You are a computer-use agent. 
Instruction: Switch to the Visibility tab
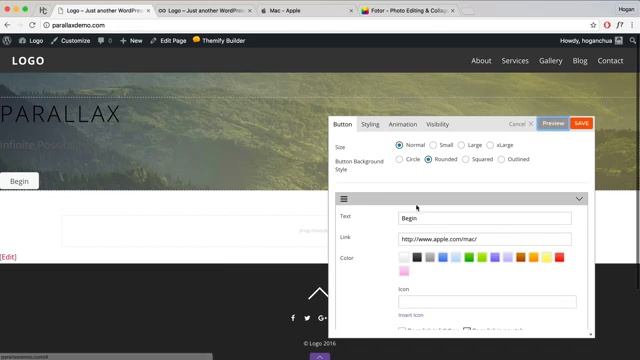pos(438,124)
